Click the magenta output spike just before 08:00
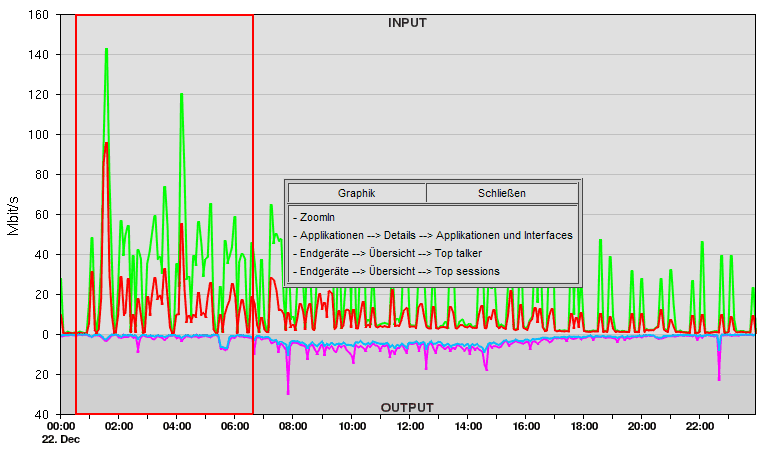This screenshot has width=769, height=455. [x=288, y=390]
